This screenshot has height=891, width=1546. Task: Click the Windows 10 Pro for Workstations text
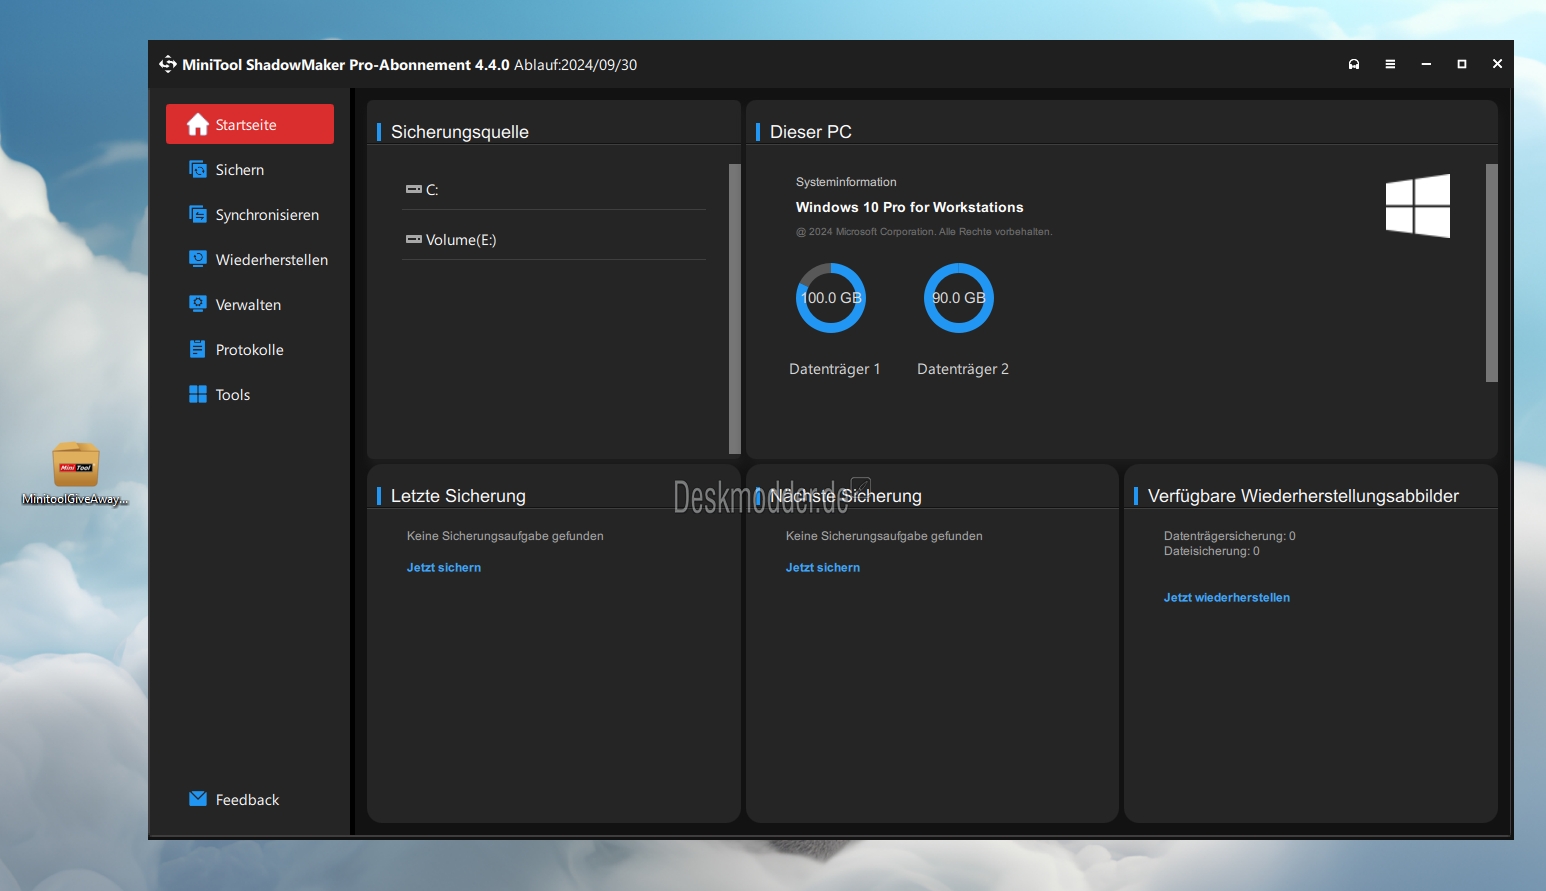coord(910,207)
